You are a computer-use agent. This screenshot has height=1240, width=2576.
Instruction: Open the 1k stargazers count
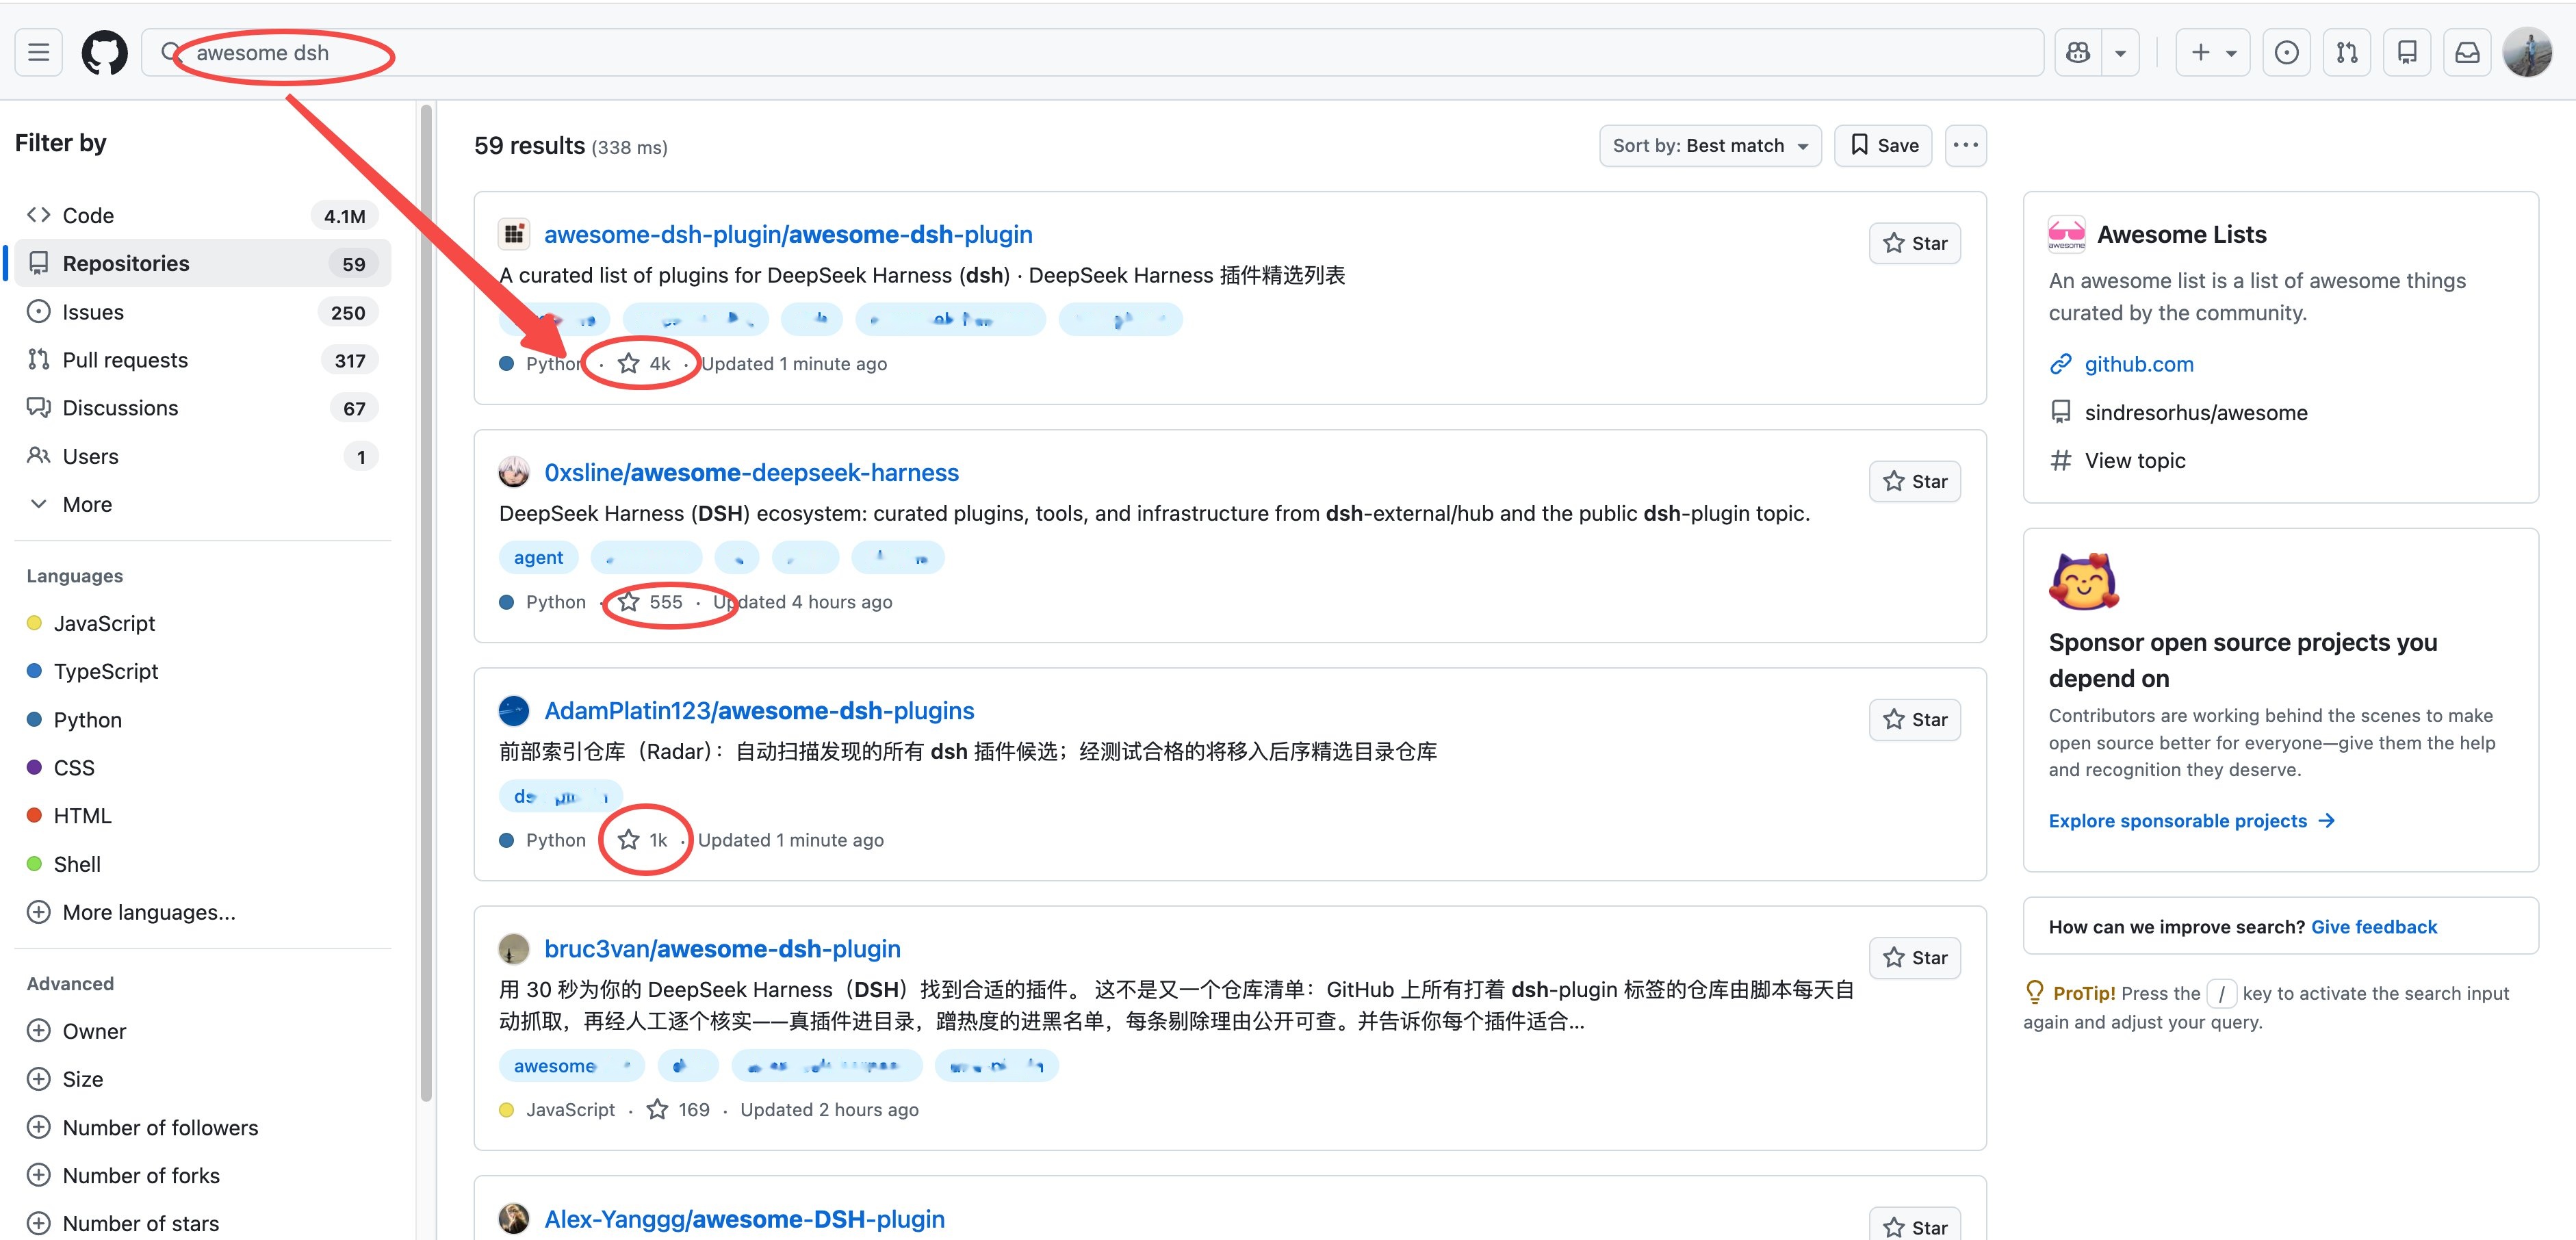tap(642, 839)
